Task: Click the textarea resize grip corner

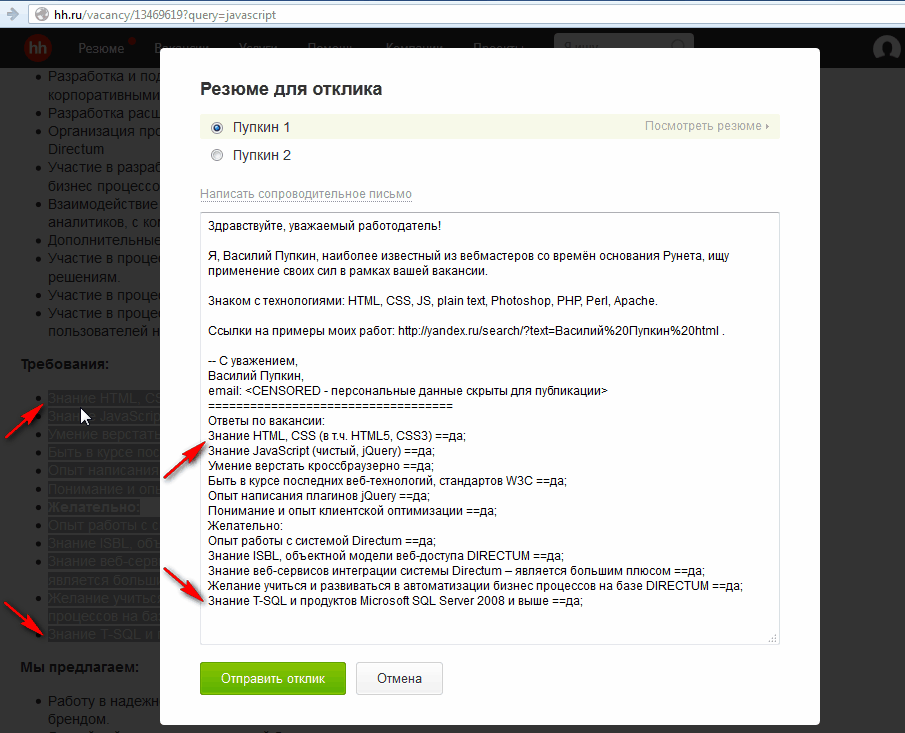Action: [x=772, y=638]
